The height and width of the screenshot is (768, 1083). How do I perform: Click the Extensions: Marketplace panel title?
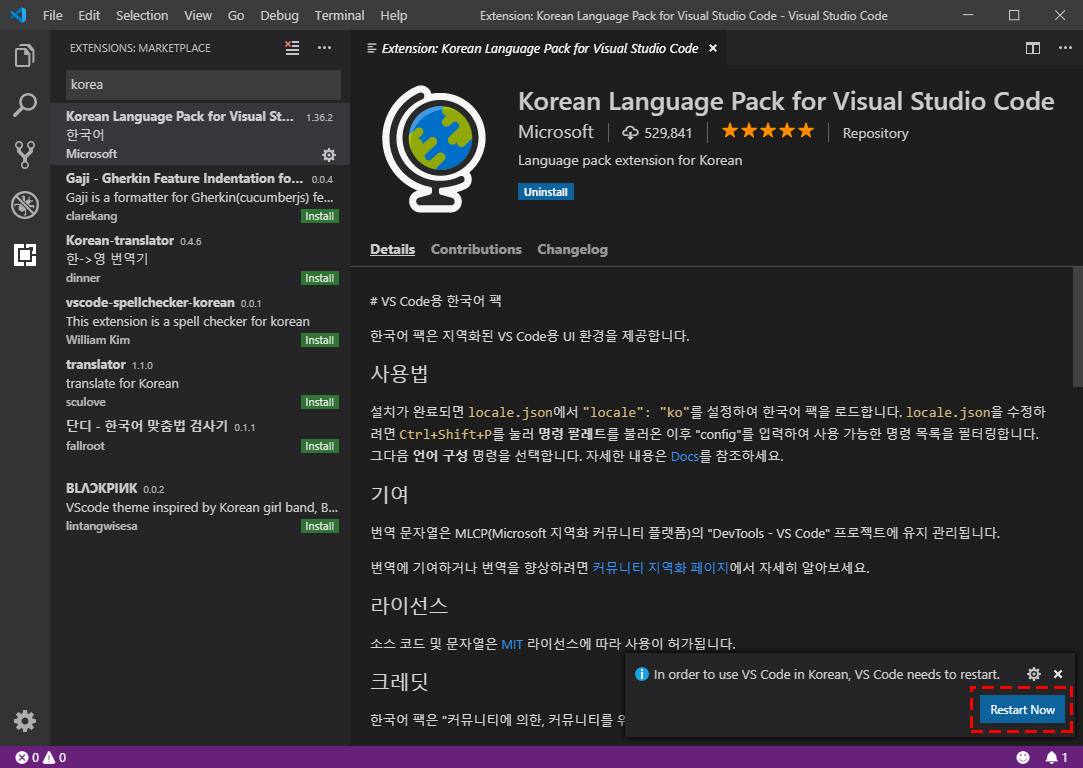click(140, 48)
